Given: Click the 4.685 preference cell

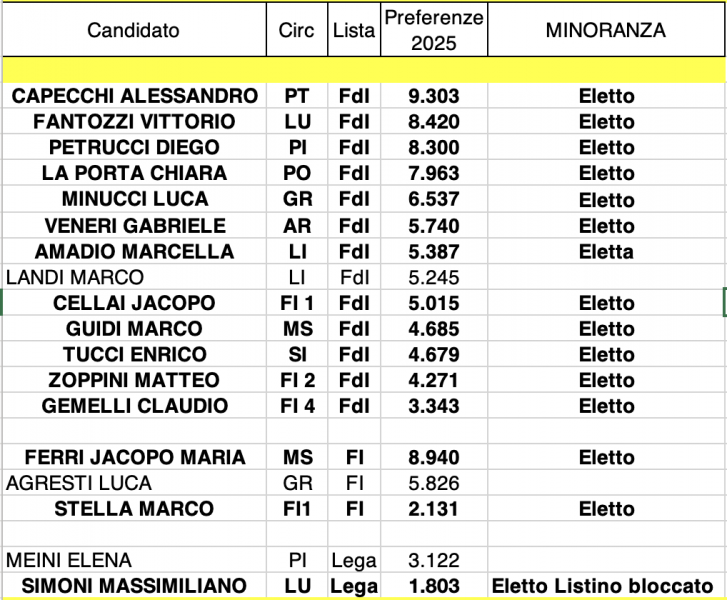Looking at the screenshot, I should 433,328.
